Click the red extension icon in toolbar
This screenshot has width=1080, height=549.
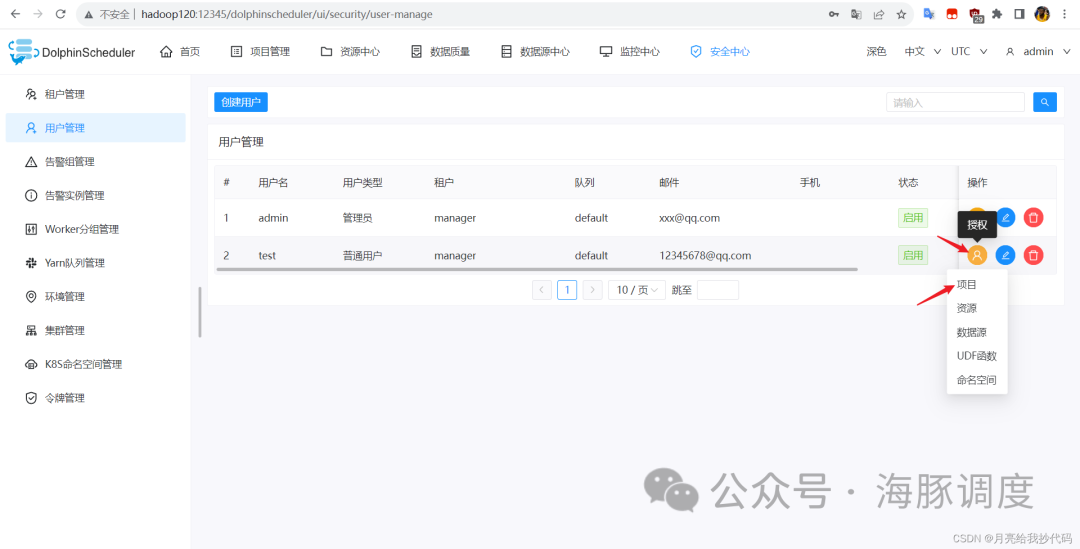pyautogui.click(x=952, y=14)
